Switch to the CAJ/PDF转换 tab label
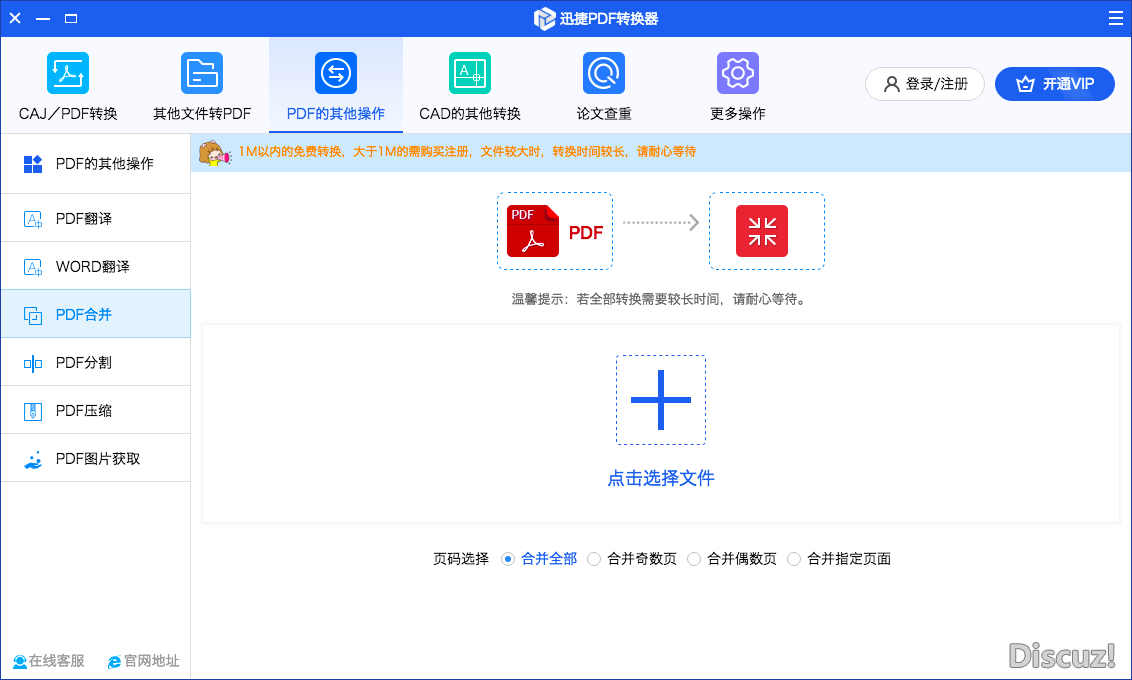 tap(68, 113)
